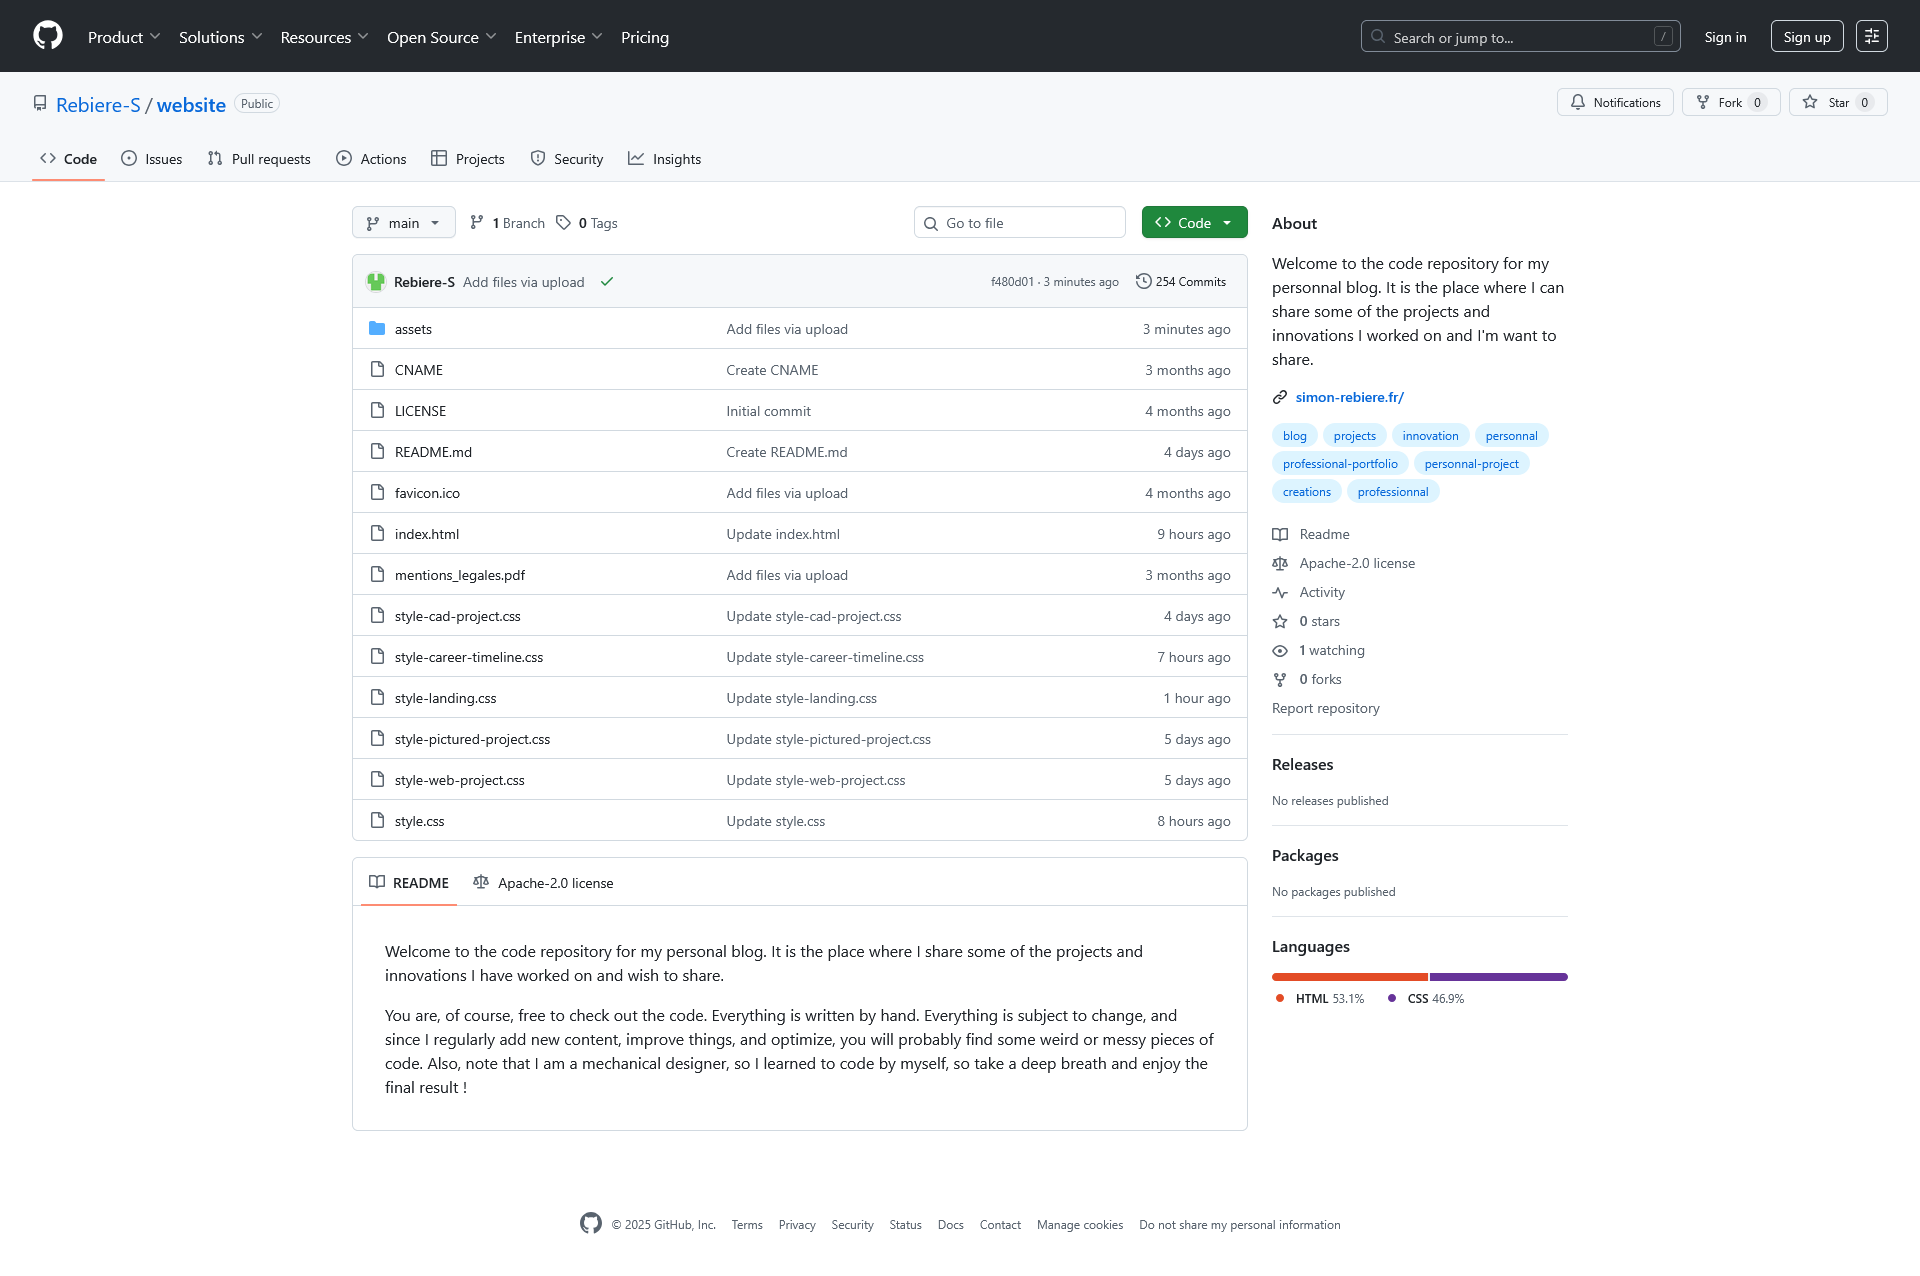Click the professional-portfolio topic tag
1920x1276 pixels.
pyautogui.click(x=1340, y=463)
